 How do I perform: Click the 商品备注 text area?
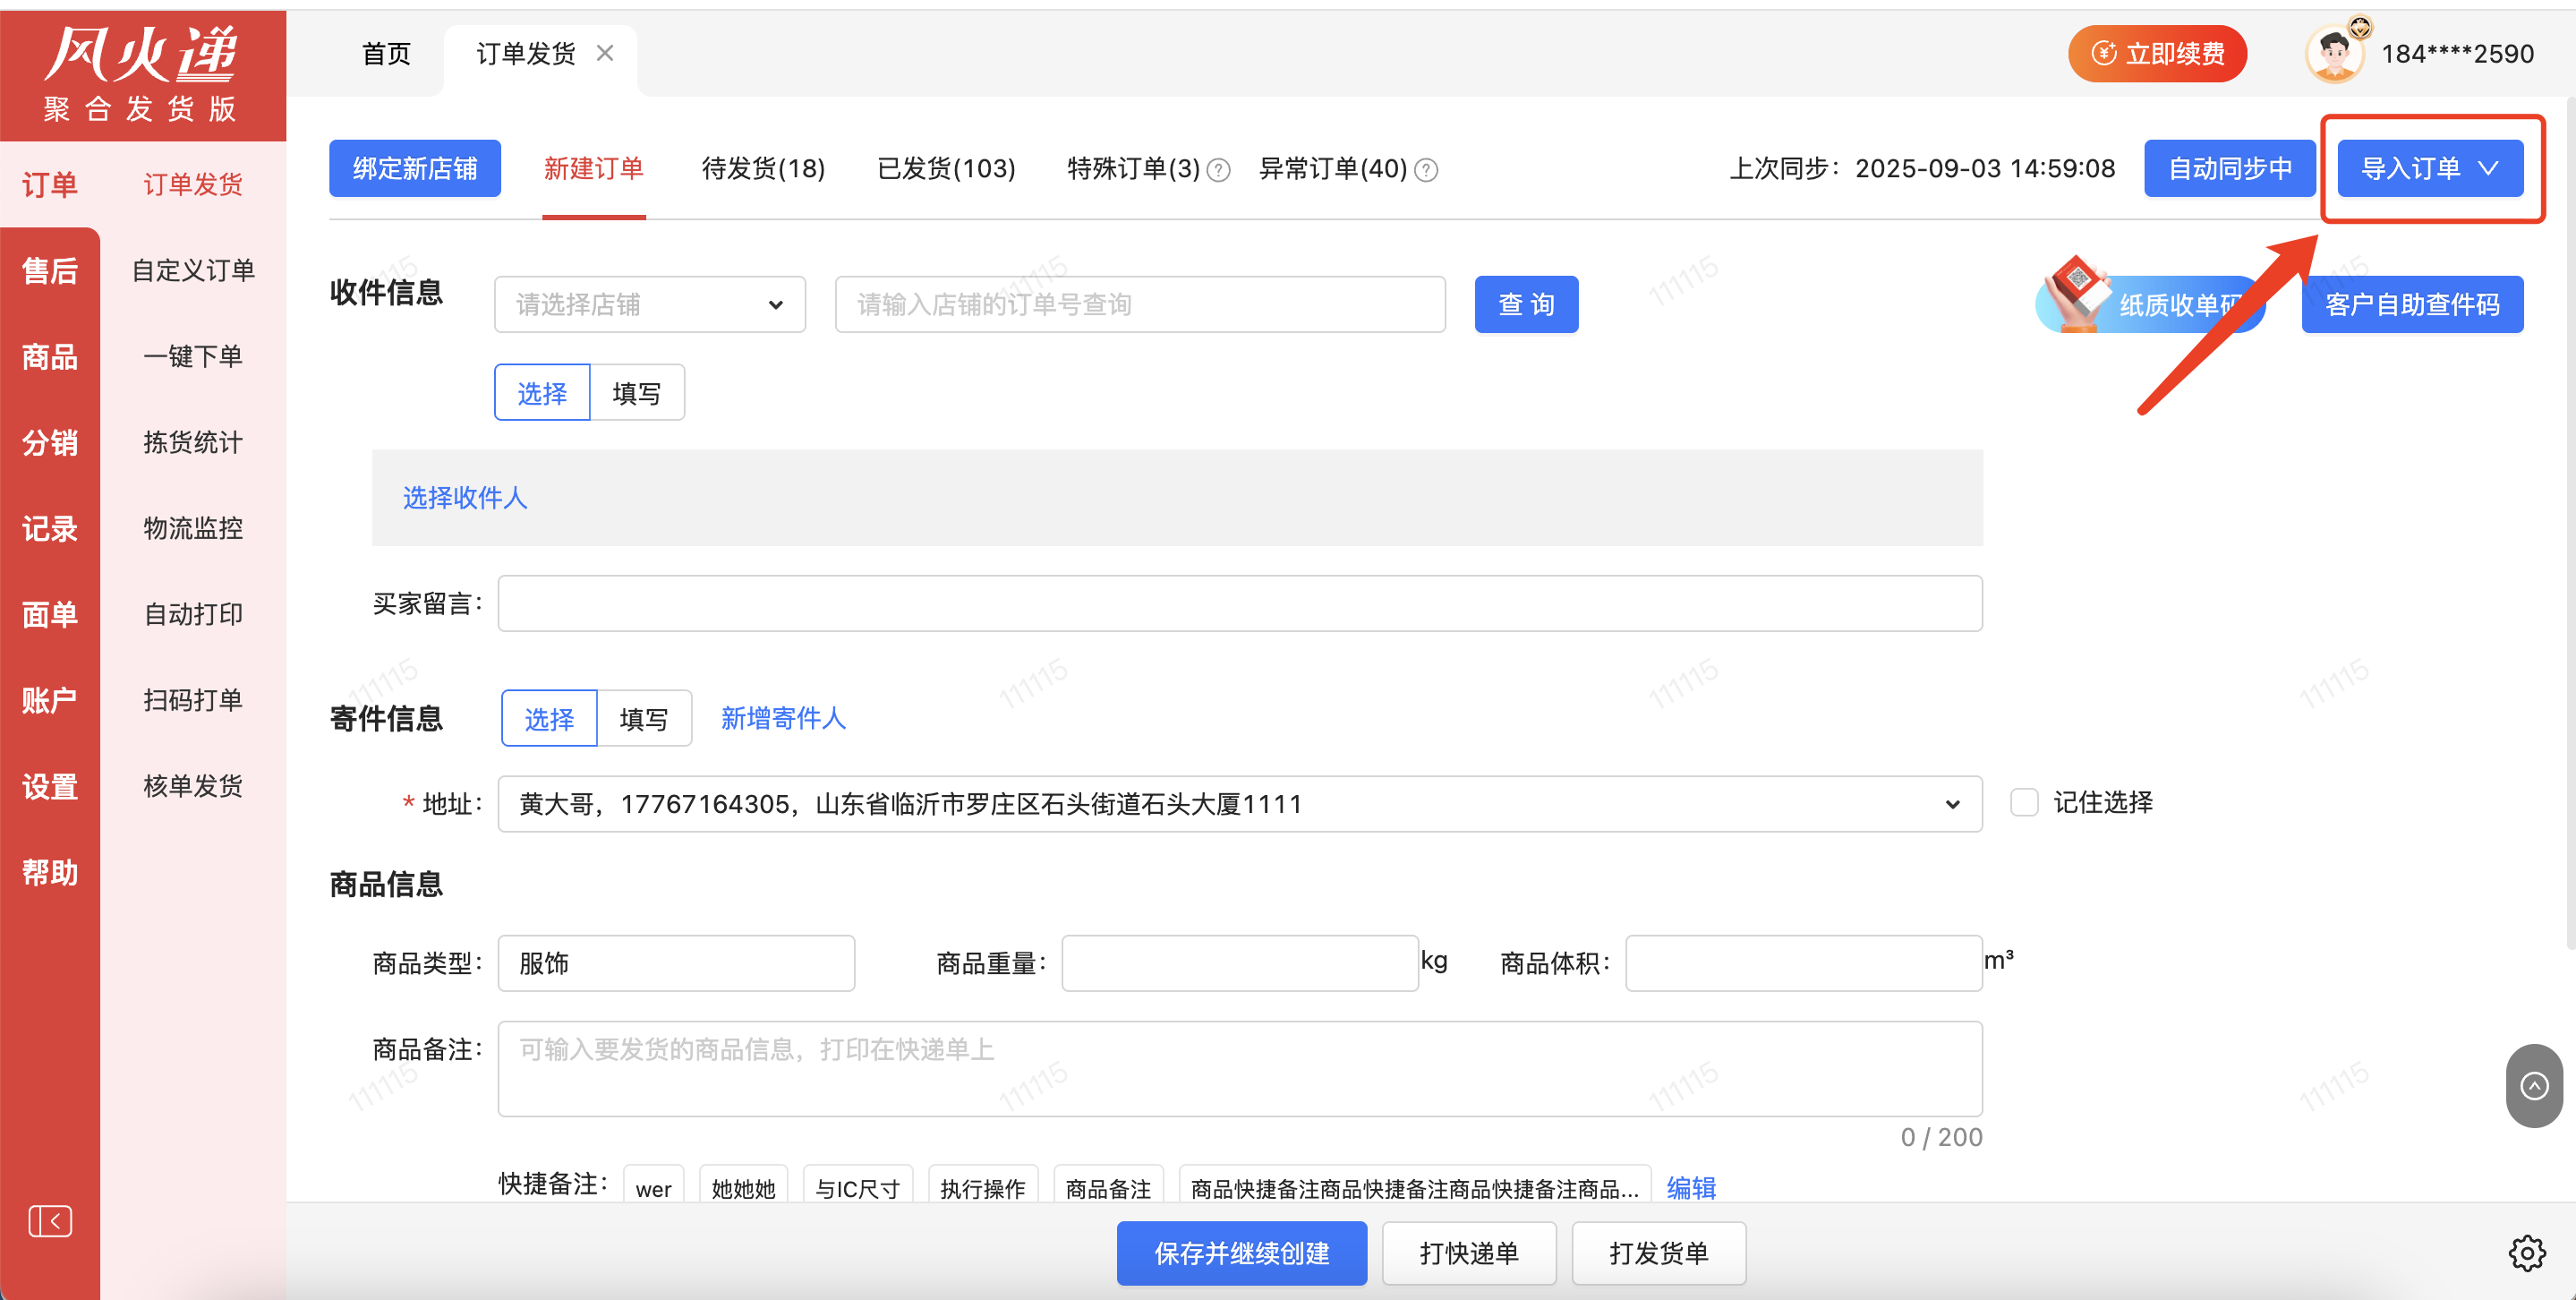click(1240, 1069)
